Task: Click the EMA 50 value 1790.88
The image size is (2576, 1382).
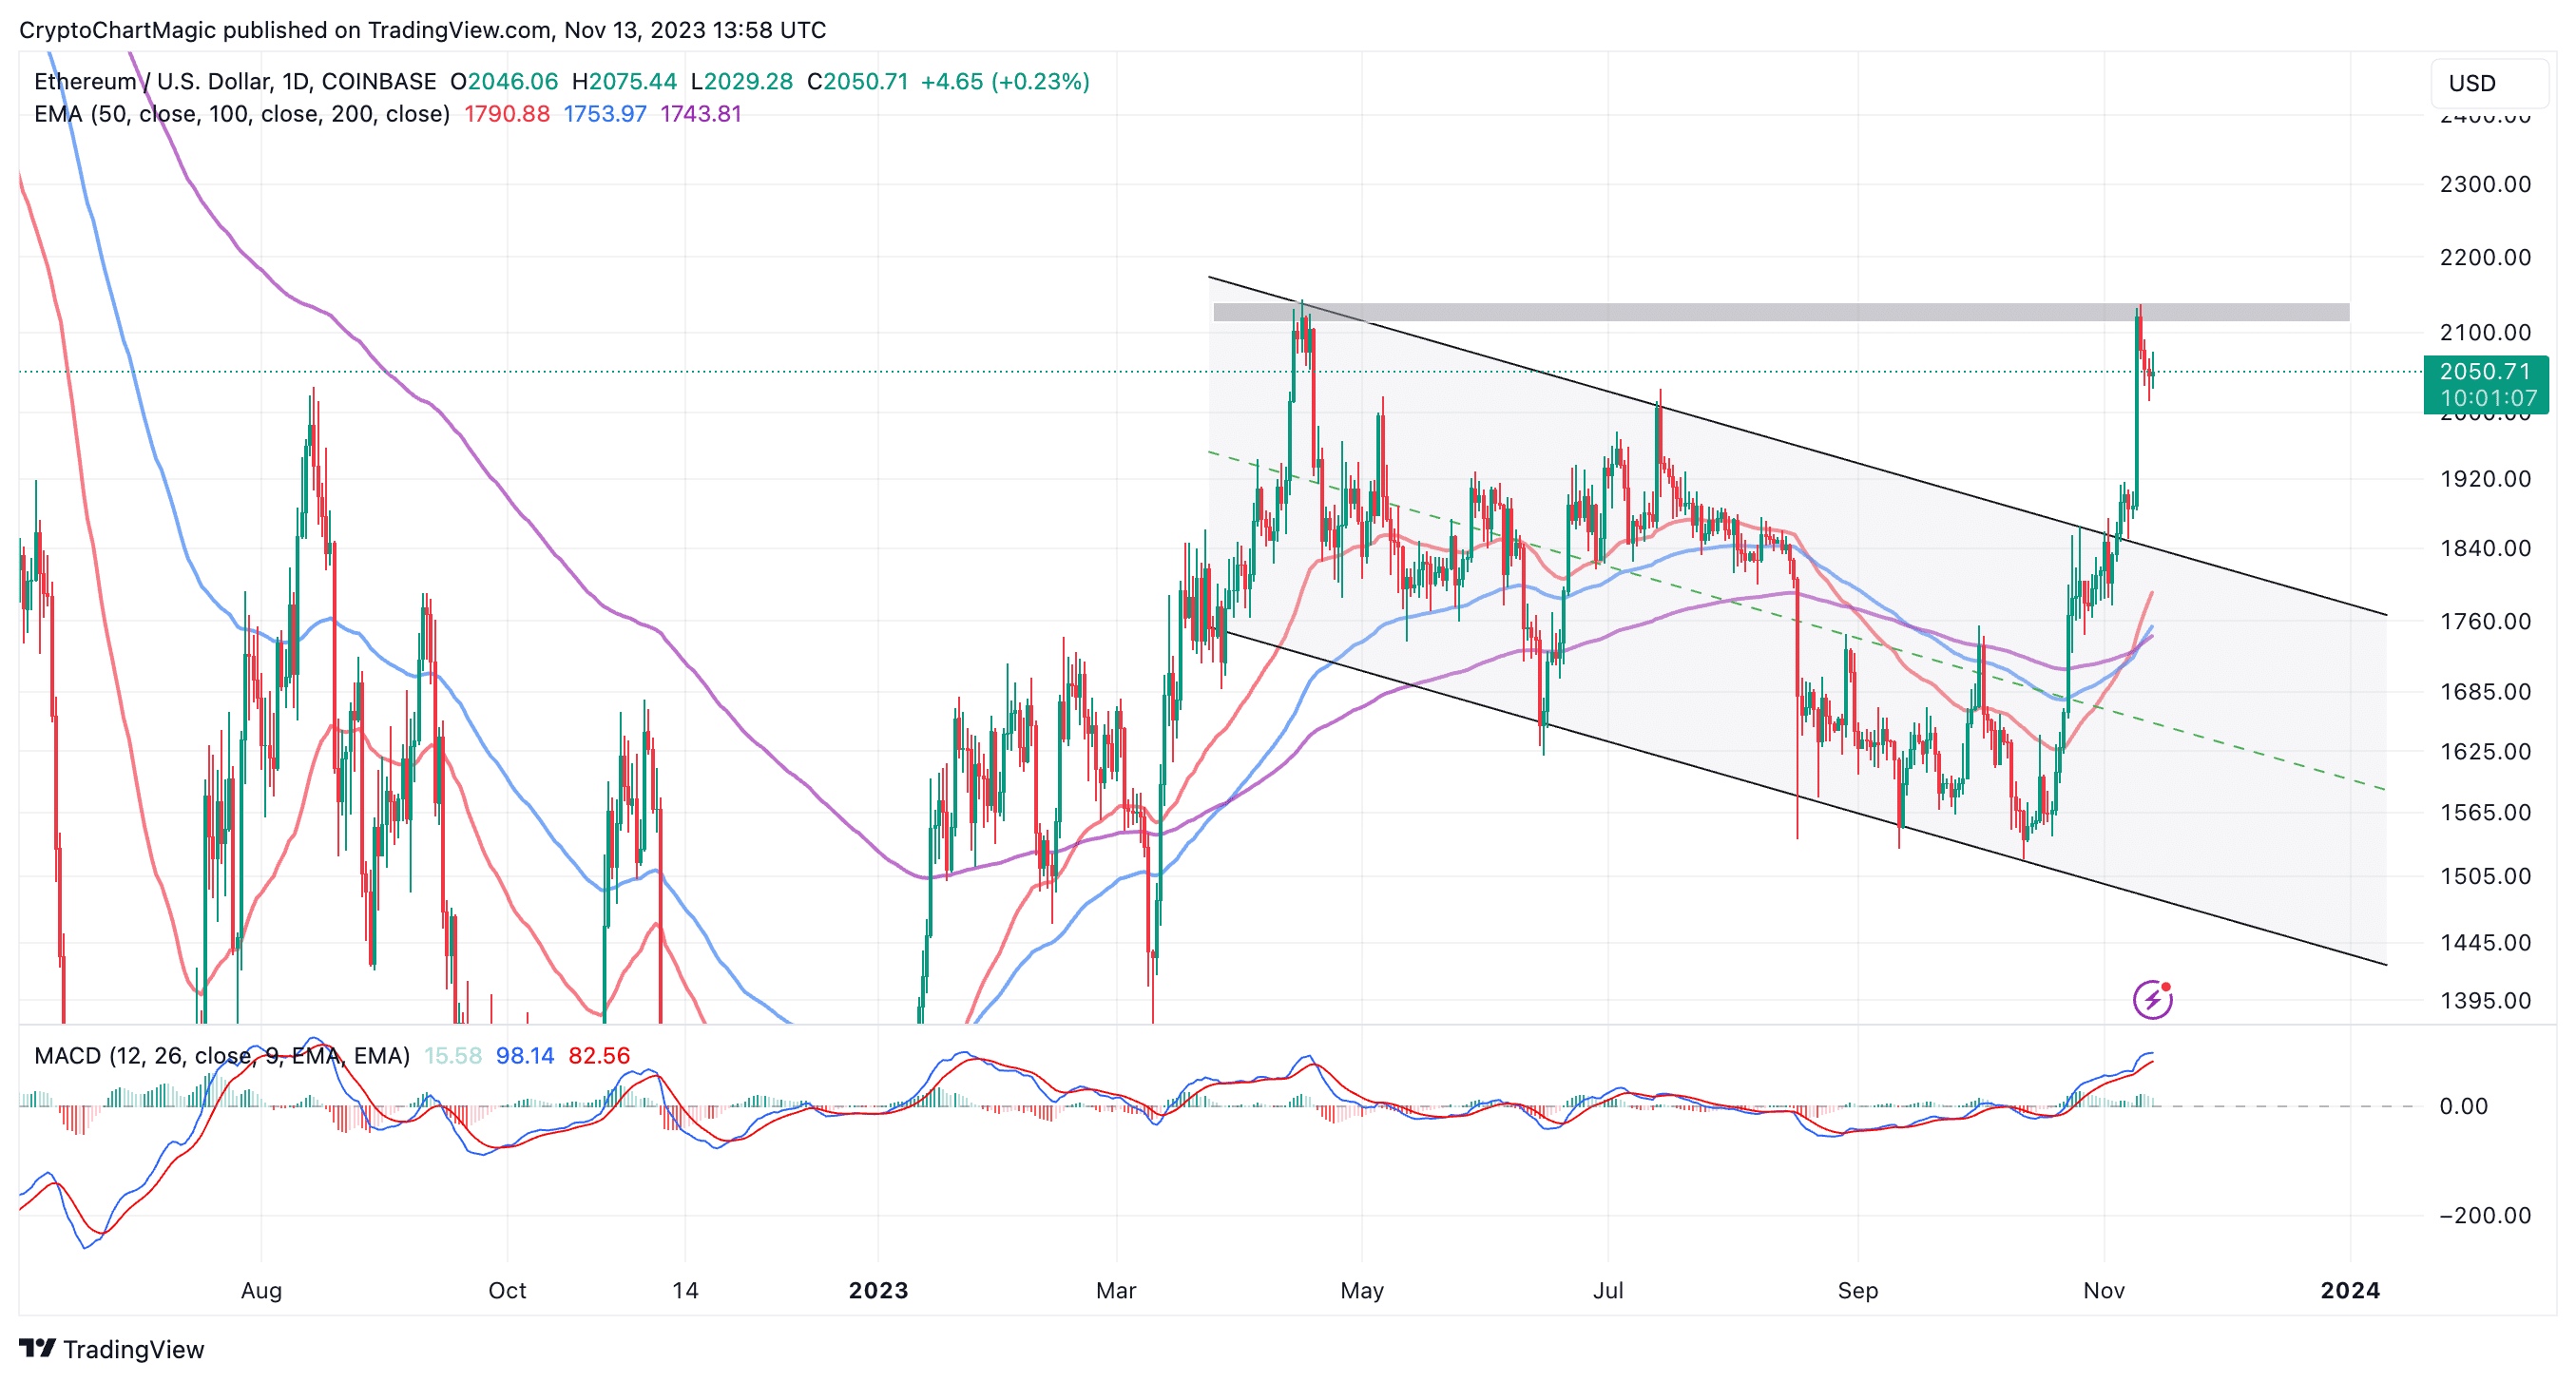Action: 507,114
